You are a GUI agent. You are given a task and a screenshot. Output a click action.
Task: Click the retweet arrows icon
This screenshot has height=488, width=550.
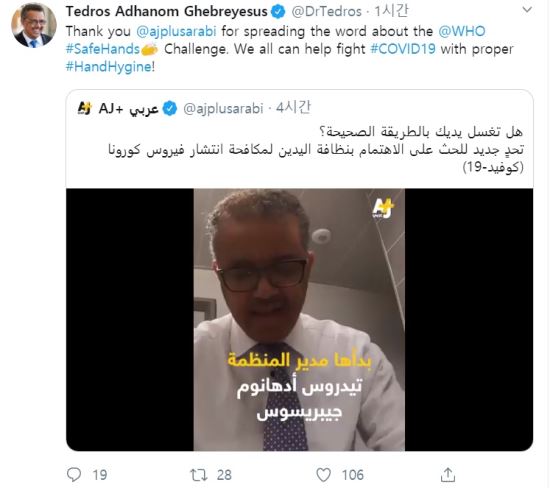pos(199,475)
